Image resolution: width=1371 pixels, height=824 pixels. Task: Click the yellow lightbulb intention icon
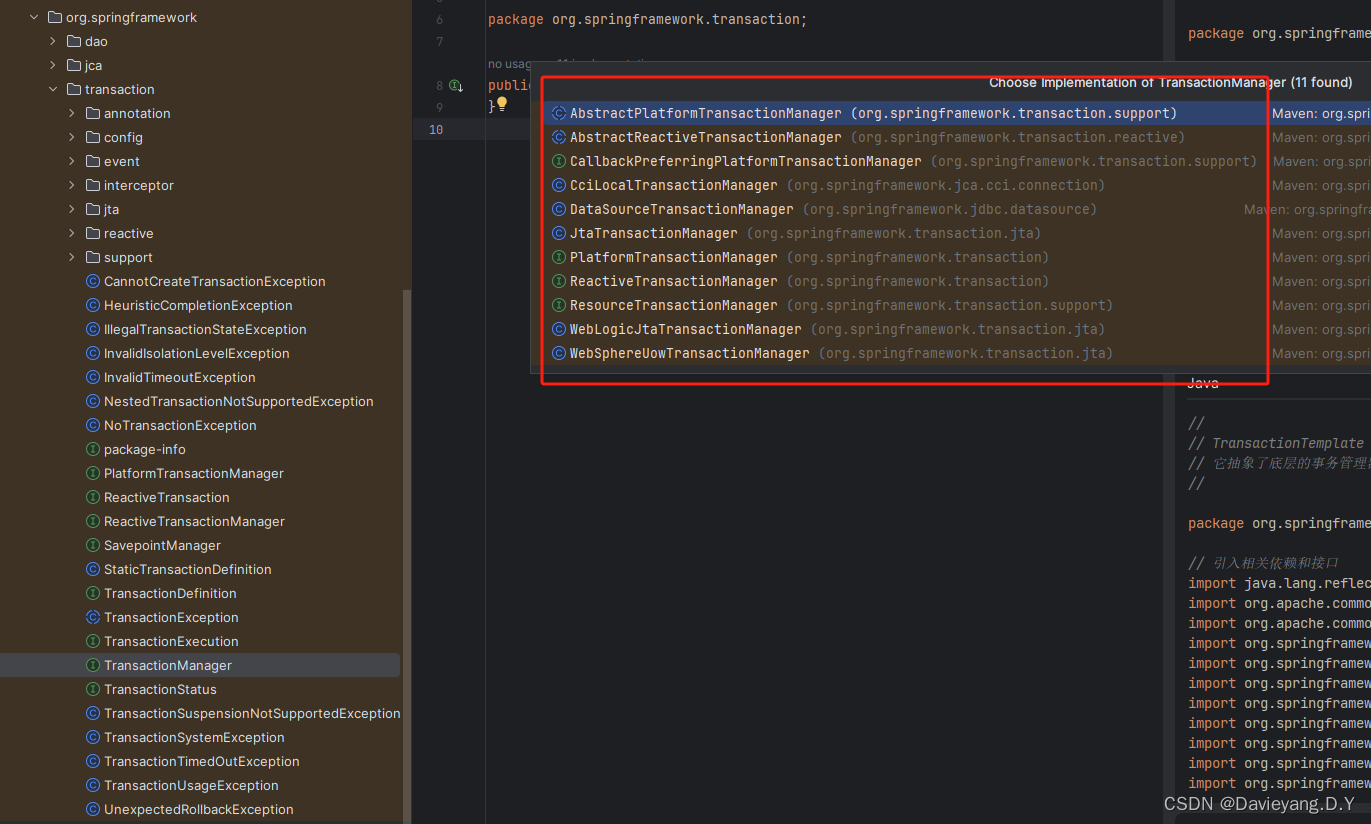(502, 103)
